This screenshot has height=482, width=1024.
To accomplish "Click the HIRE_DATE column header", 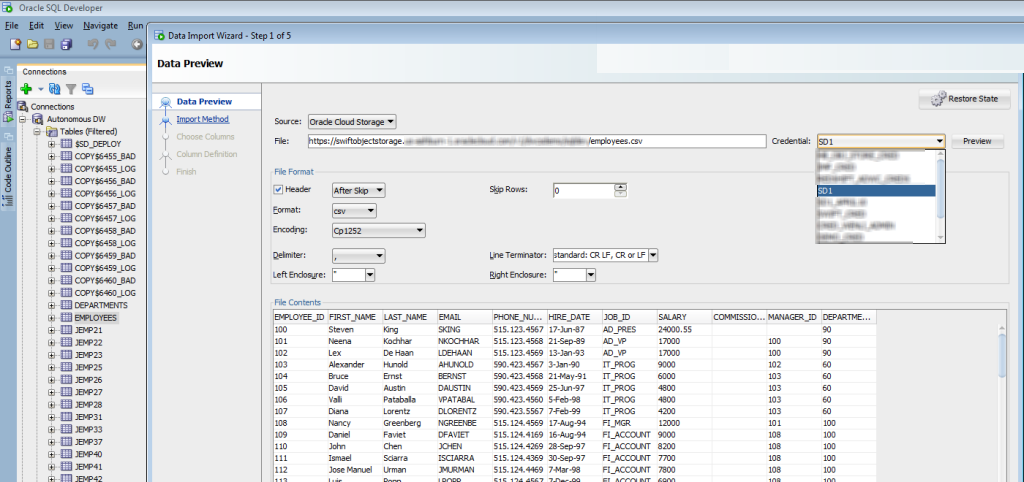I will point(575,317).
